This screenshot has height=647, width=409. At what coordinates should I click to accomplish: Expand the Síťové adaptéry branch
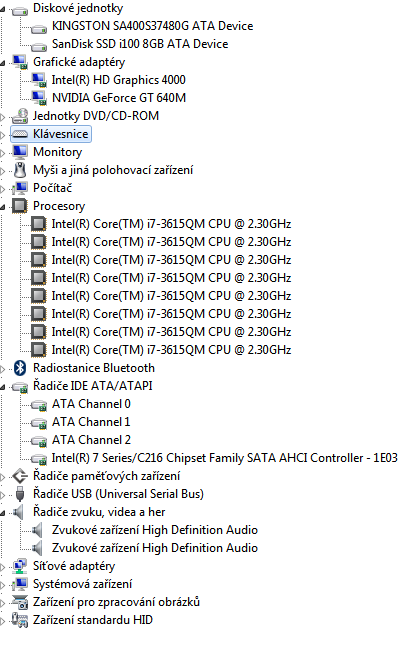(2, 567)
